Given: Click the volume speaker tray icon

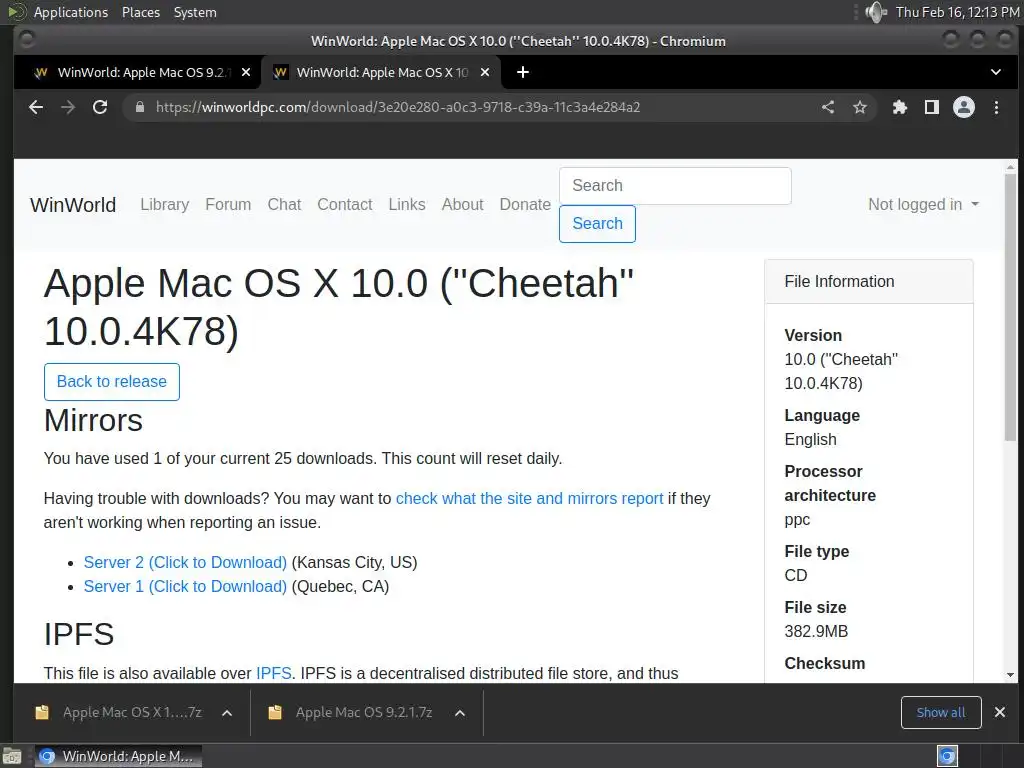Looking at the screenshot, I should [x=876, y=12].
